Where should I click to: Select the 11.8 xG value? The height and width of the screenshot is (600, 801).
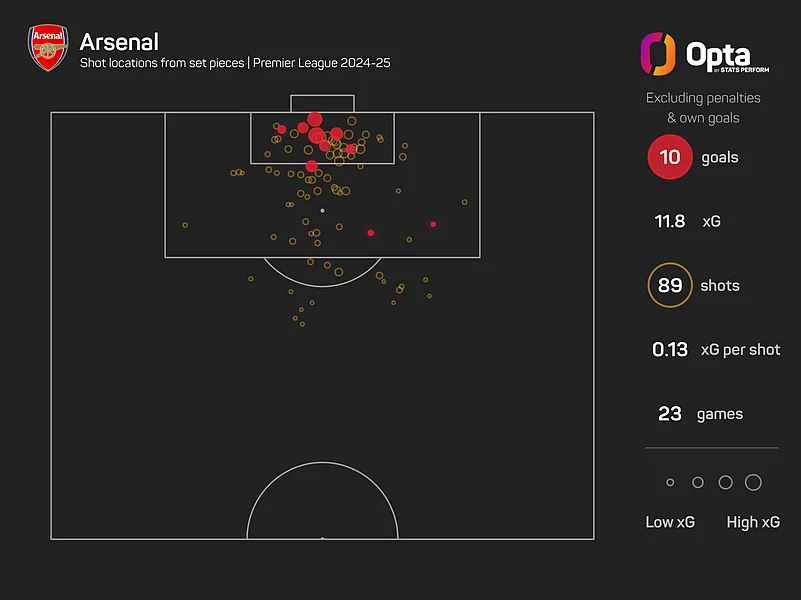(x=669, y=222)
